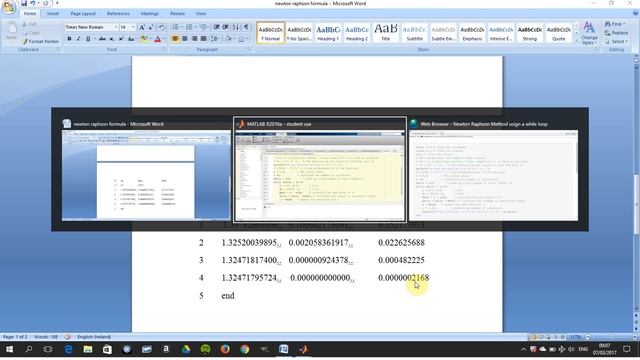Screen dimensions: 640x360
Task: Open the Times New Roman font dropdown
Action: coord(116,27)
